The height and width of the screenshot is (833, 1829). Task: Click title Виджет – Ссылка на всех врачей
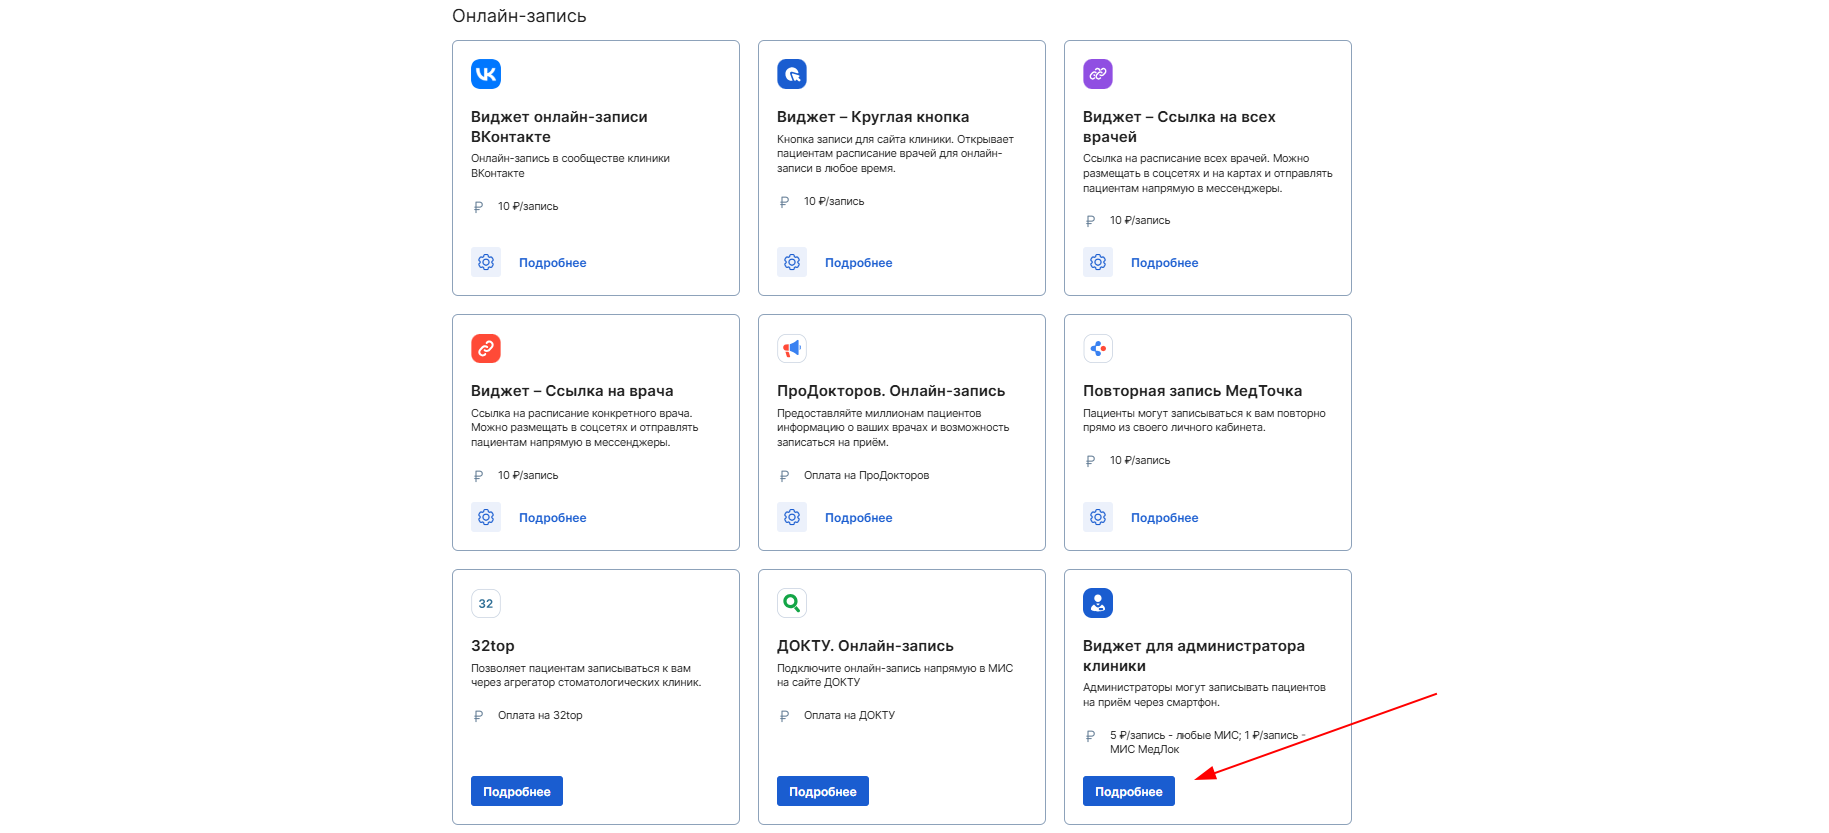click(1179, 127)
